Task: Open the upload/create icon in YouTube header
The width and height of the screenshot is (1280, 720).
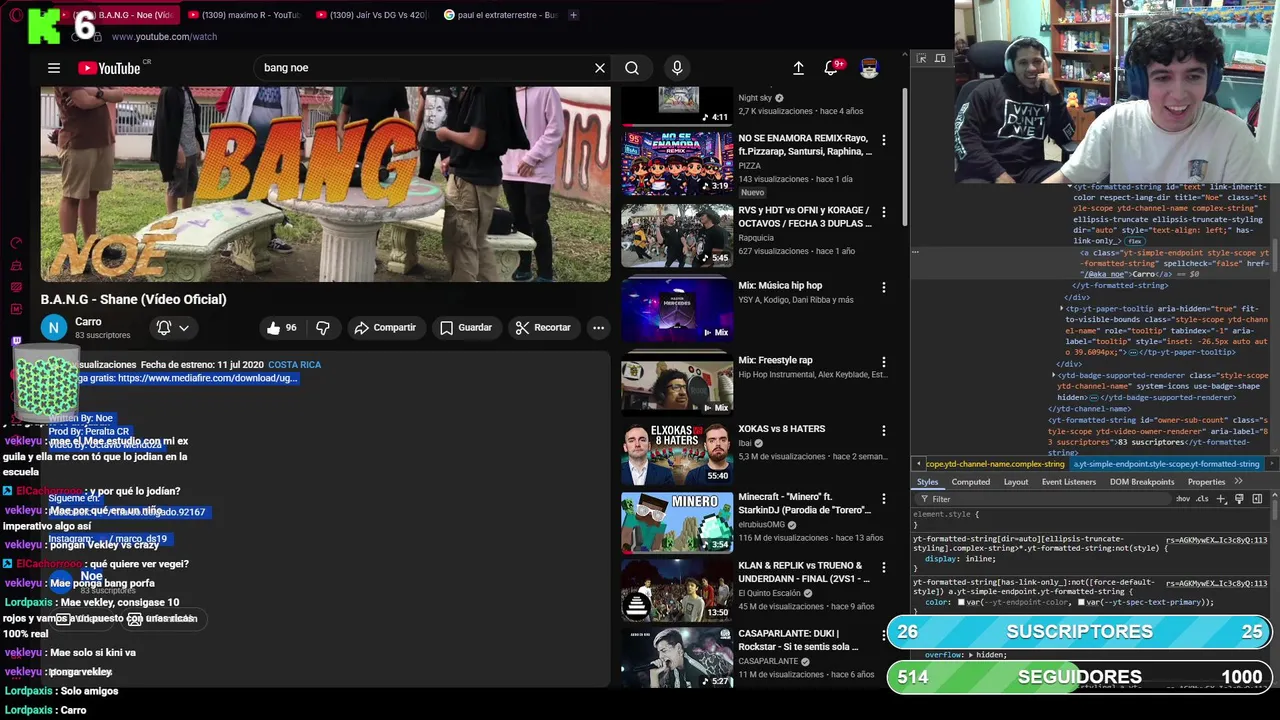Action: 798,68
